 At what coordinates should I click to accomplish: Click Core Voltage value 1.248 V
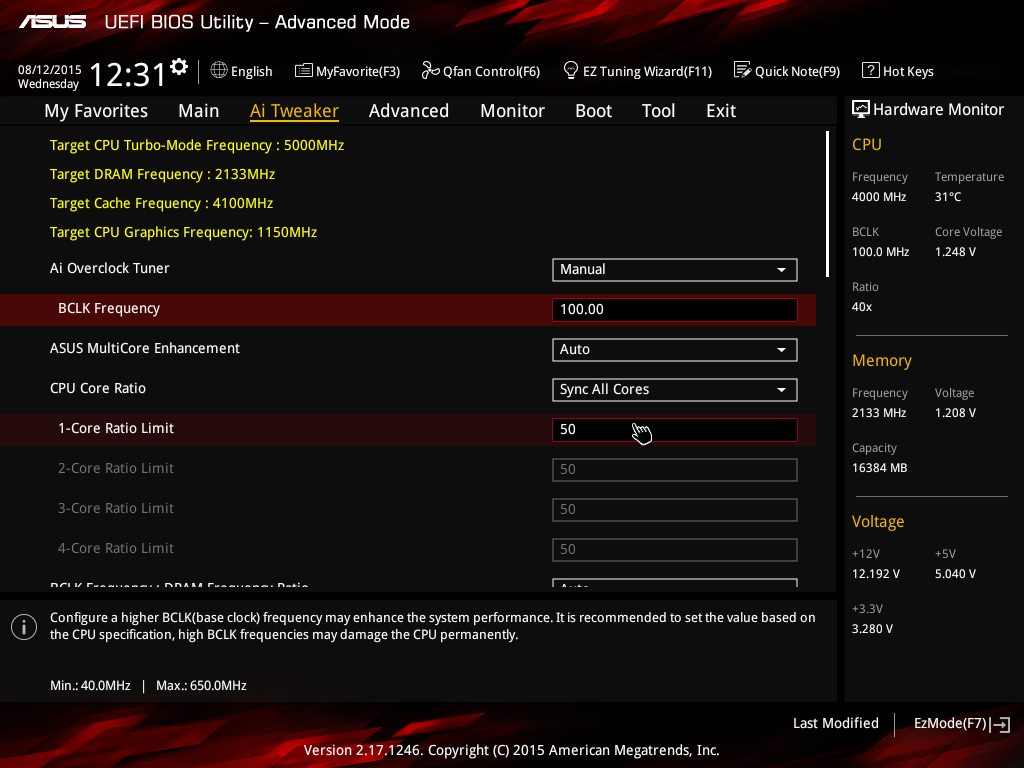pos(955,251)
